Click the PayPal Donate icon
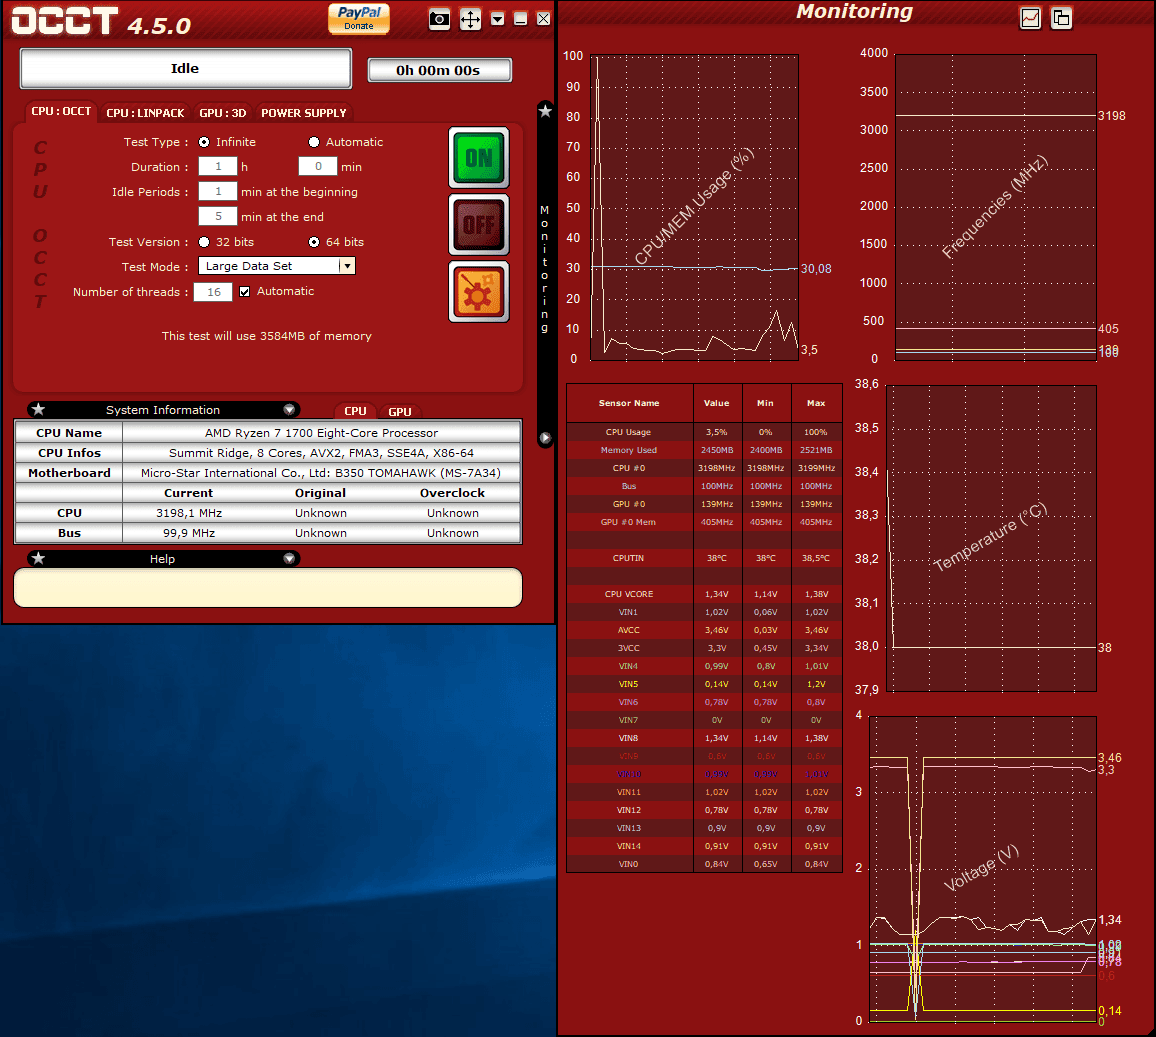Screen dimensions: 1156x1037 (359, 18)
